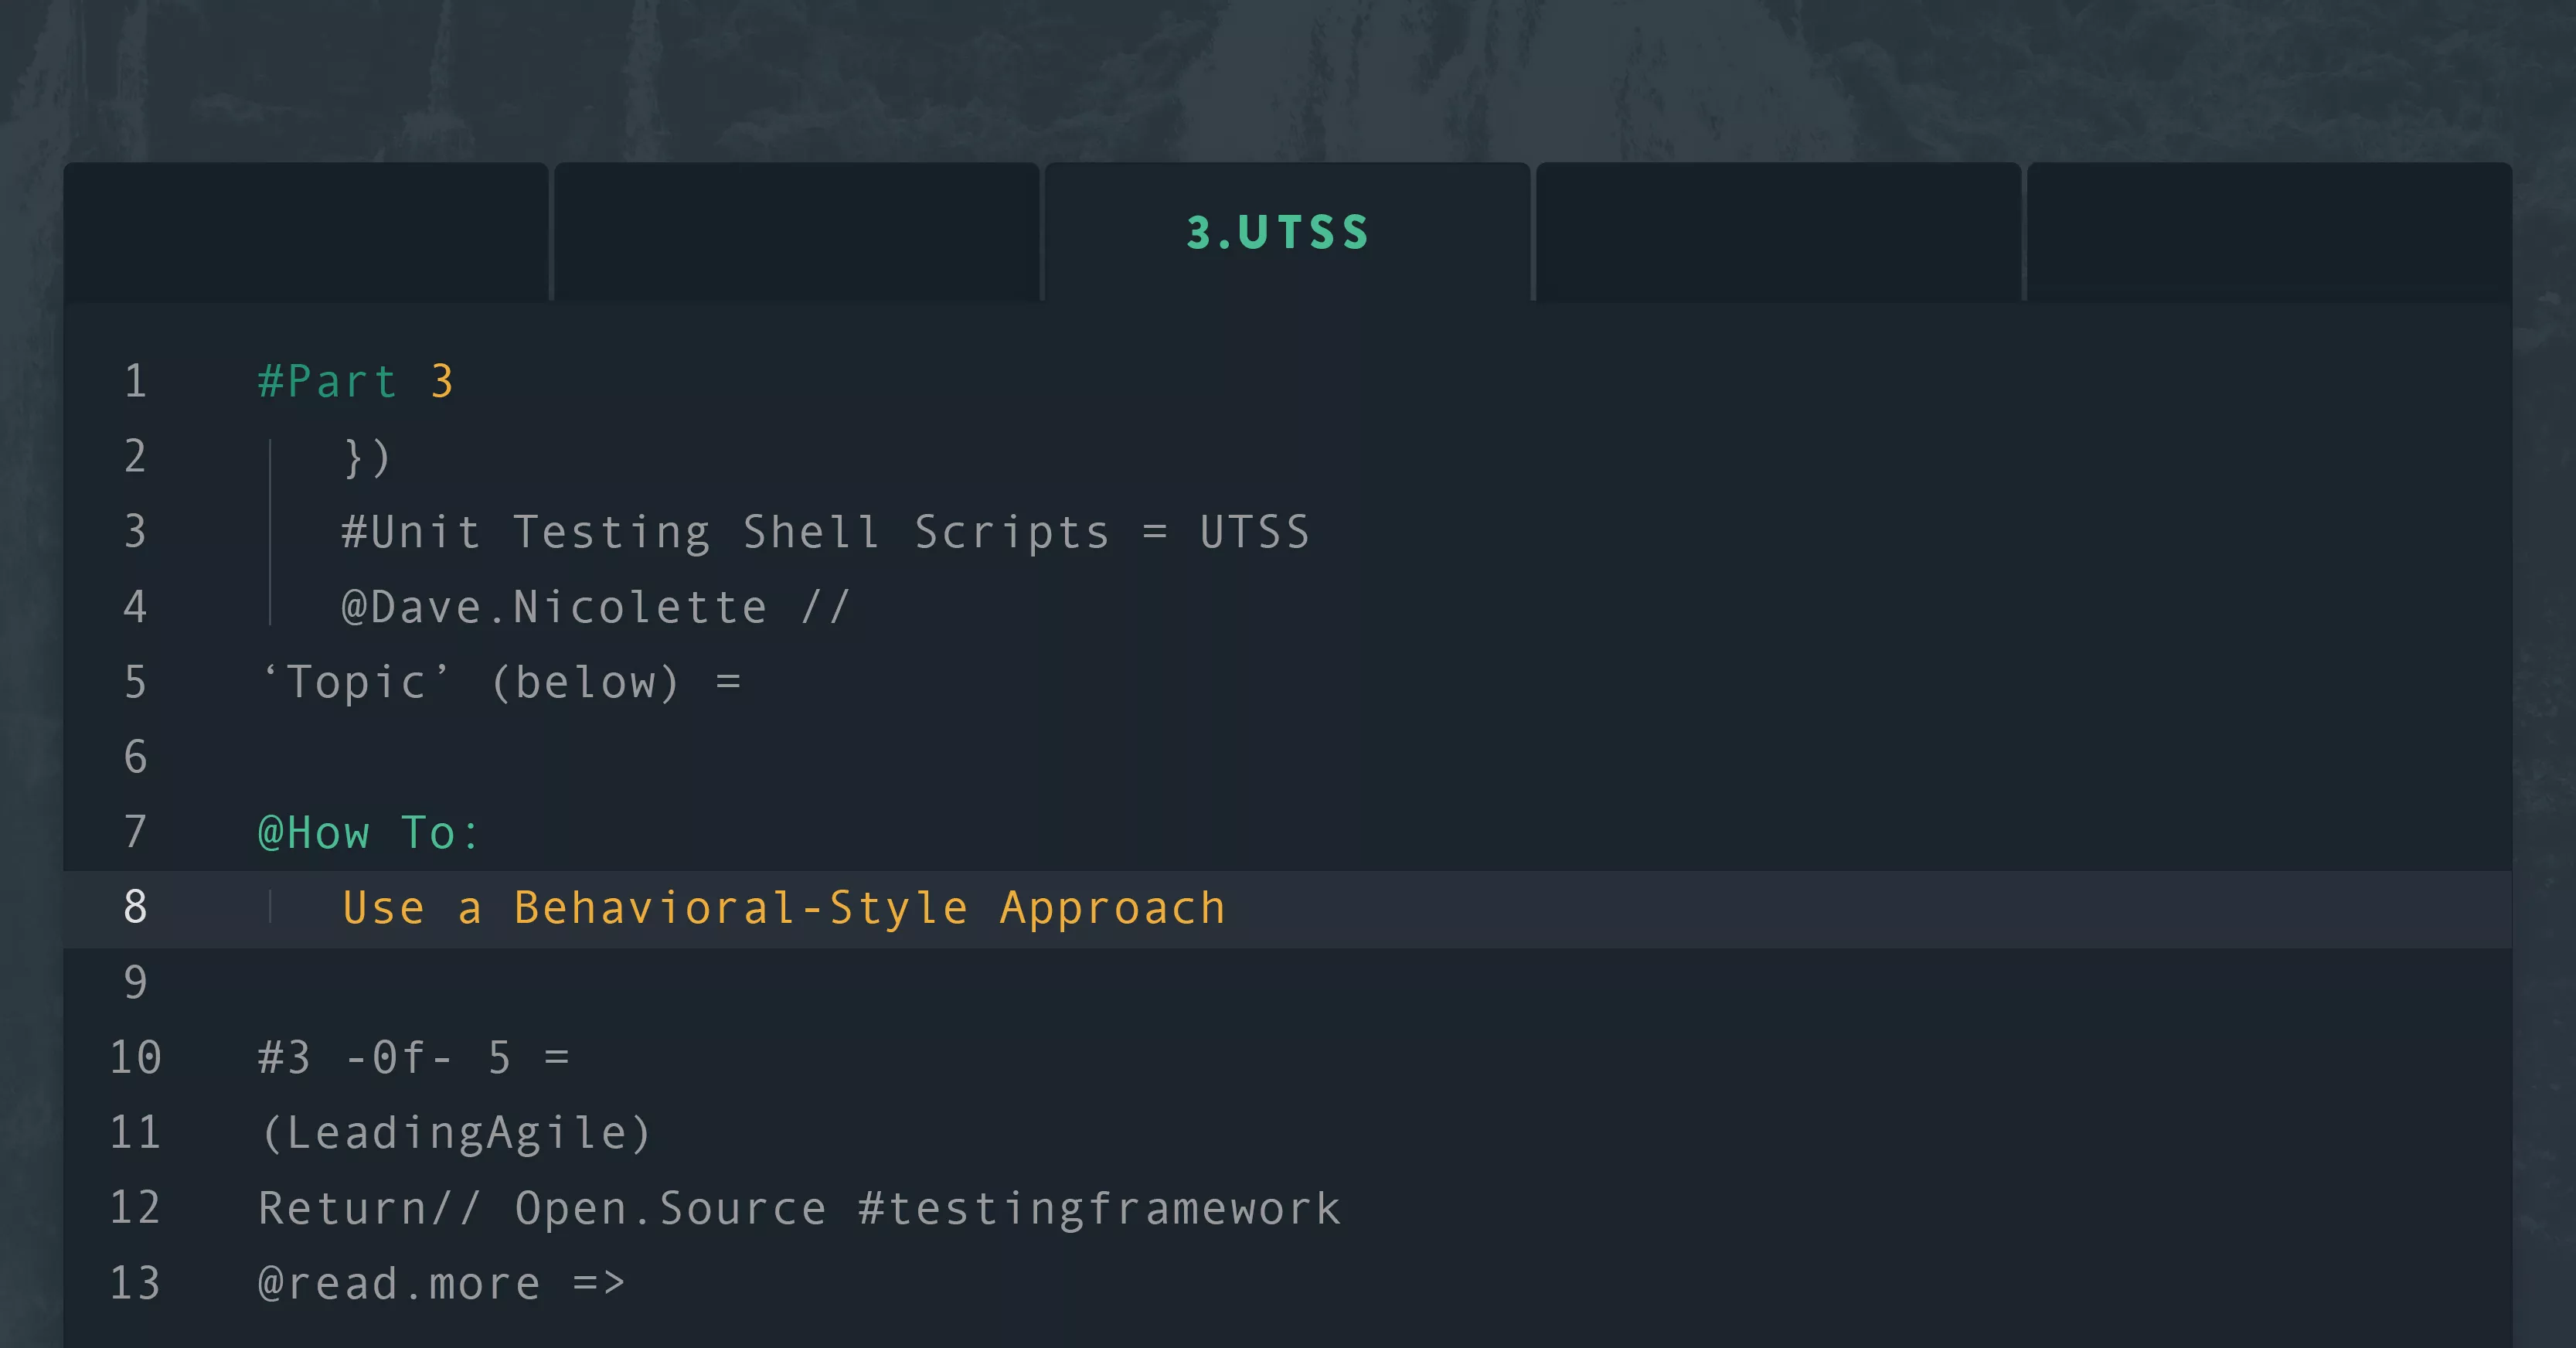Click line '#Unit Testing Shell Scripts = UTSS'
This screenshot has height=1348, width=2576.
[825, 532]
